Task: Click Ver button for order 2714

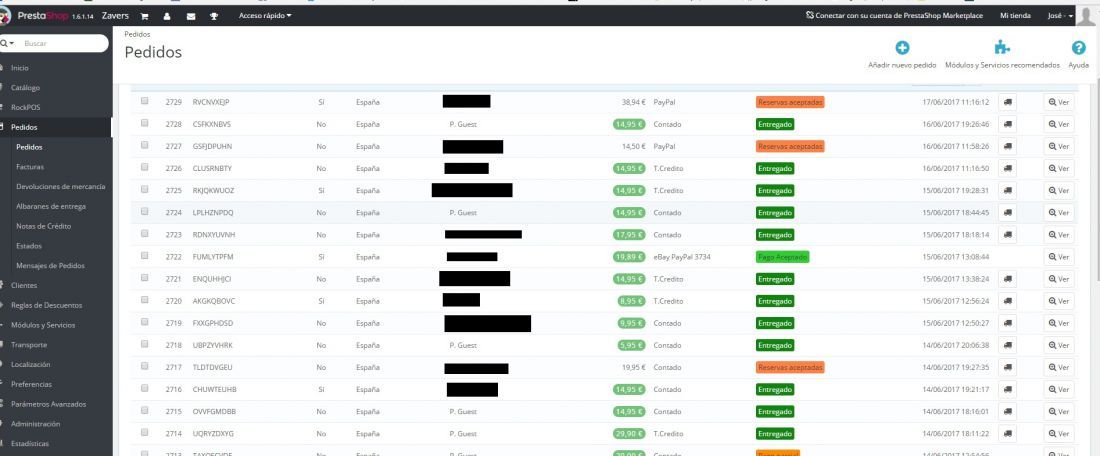Action: click(x=1059, y=434)
